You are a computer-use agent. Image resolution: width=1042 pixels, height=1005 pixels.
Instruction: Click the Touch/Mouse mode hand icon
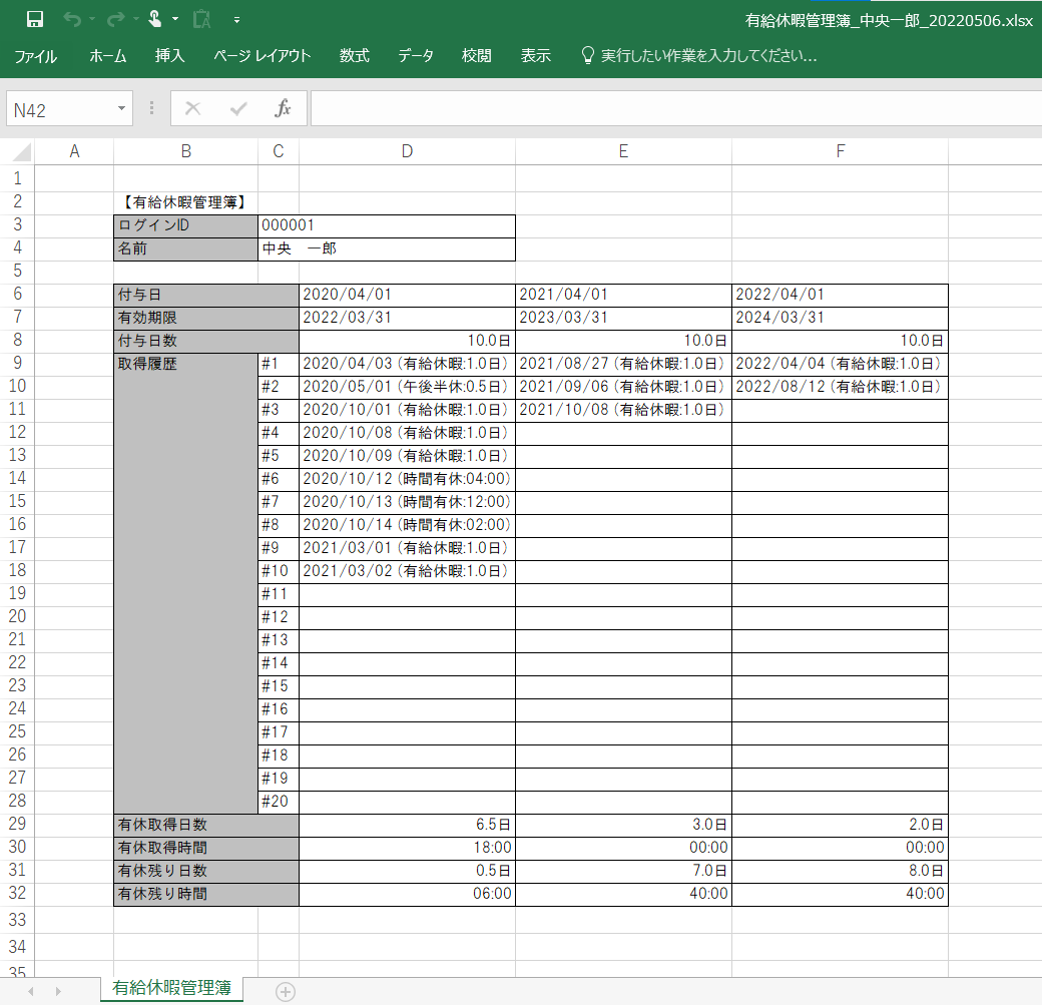point(155,19)
